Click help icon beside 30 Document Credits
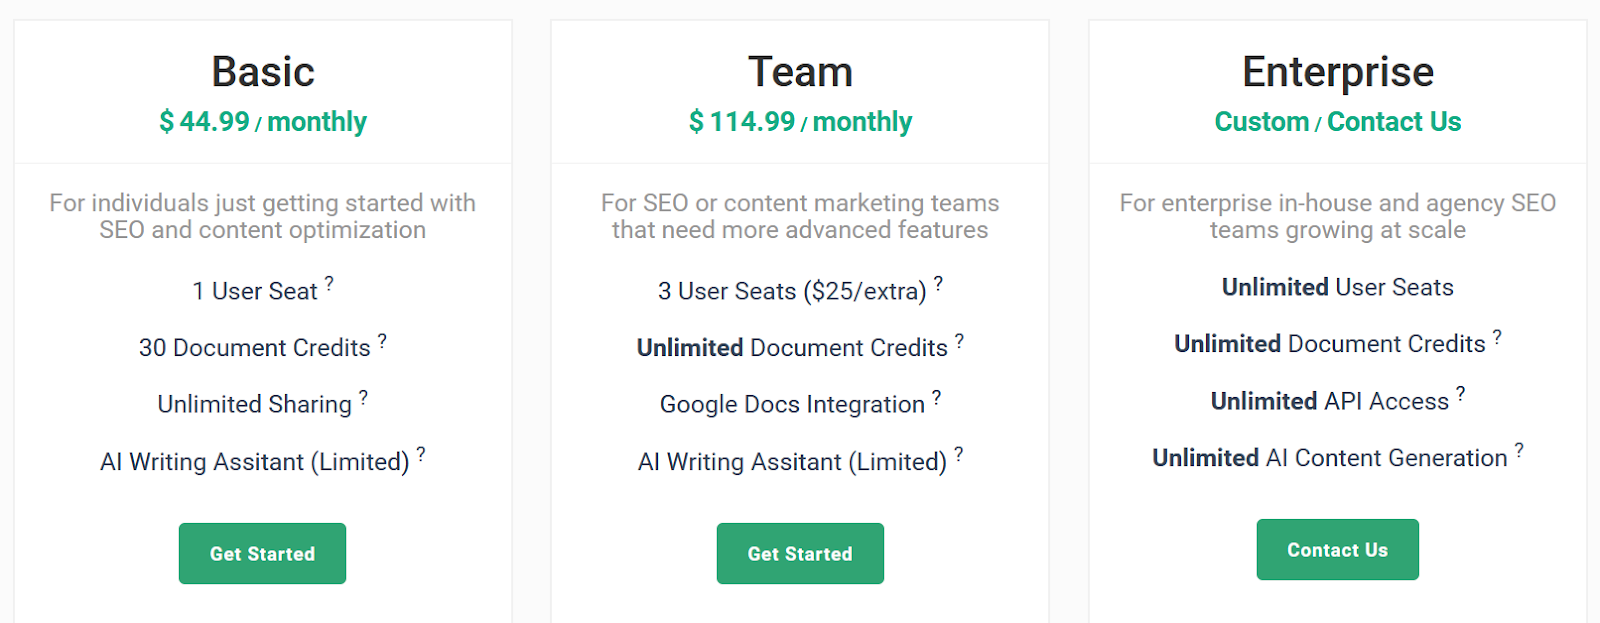Viewport: 1600px width, 623px height. tap(382, 340)
